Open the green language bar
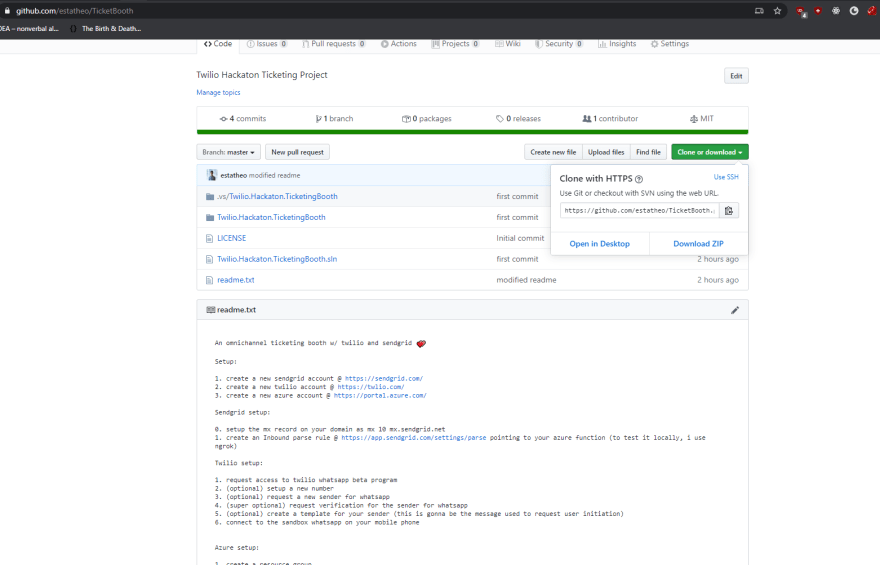 tap(472, 132)
